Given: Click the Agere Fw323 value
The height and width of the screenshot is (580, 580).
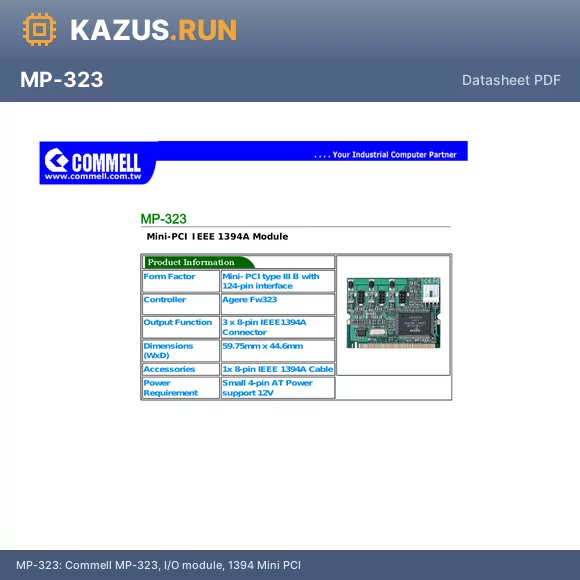Looking at the screenshot, I should click(278, 304).
